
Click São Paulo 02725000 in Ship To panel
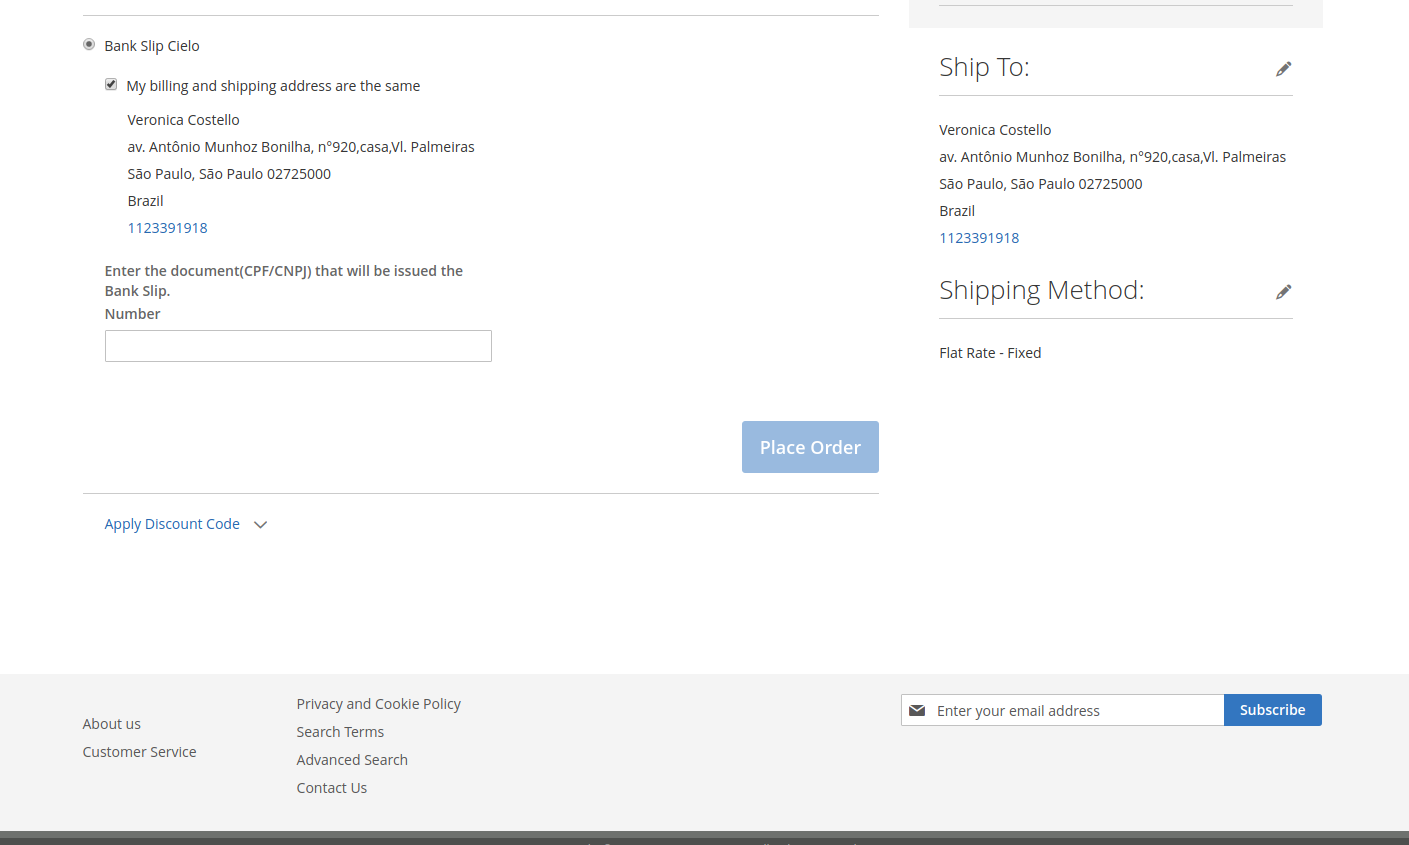click(1041, 184)
